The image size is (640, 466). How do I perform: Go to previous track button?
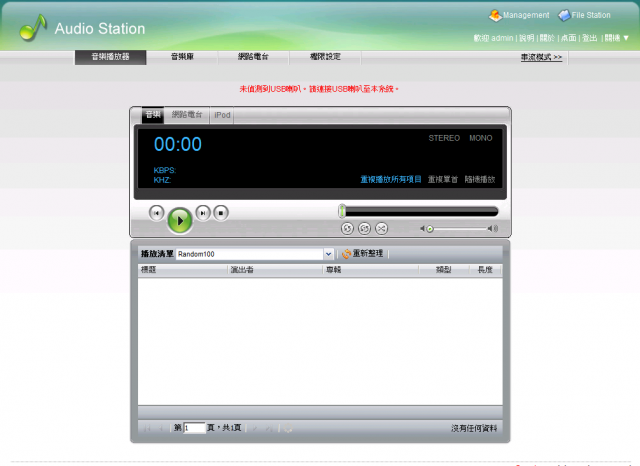click(x=156, y=213)
